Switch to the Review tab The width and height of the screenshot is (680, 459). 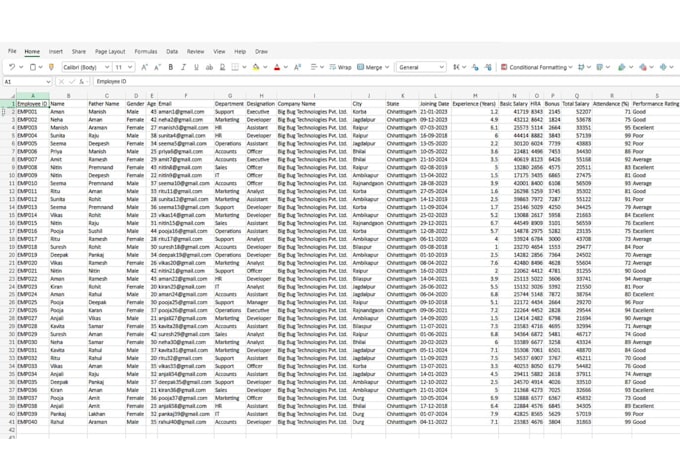tap(195, 51)
